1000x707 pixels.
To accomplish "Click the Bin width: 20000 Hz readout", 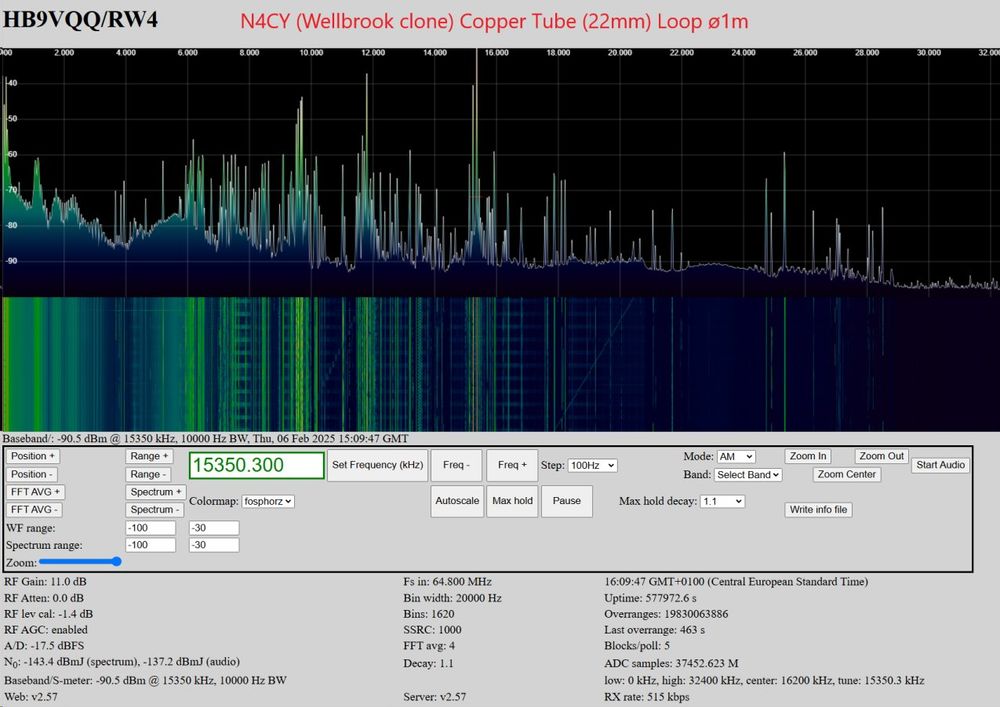I will (x=452, y=598).
